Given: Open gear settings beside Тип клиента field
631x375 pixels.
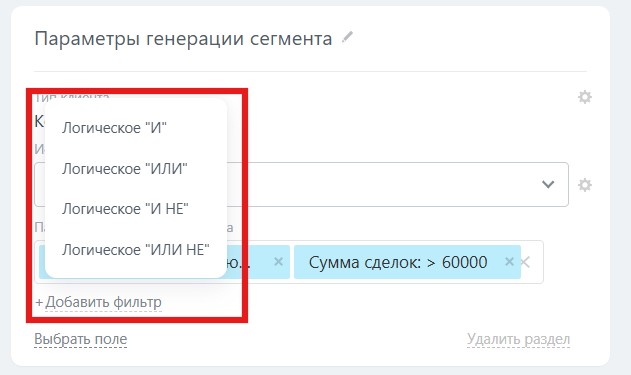Looking at the screenshot, I should 585,97.
